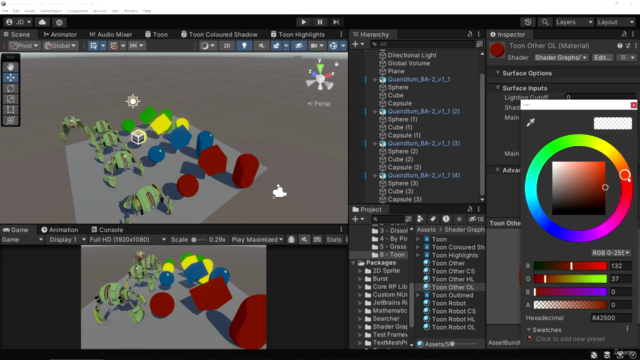640x360 pixels.
Task: Switch to the Audio Mixer tab
Action: tap(110, 34)
